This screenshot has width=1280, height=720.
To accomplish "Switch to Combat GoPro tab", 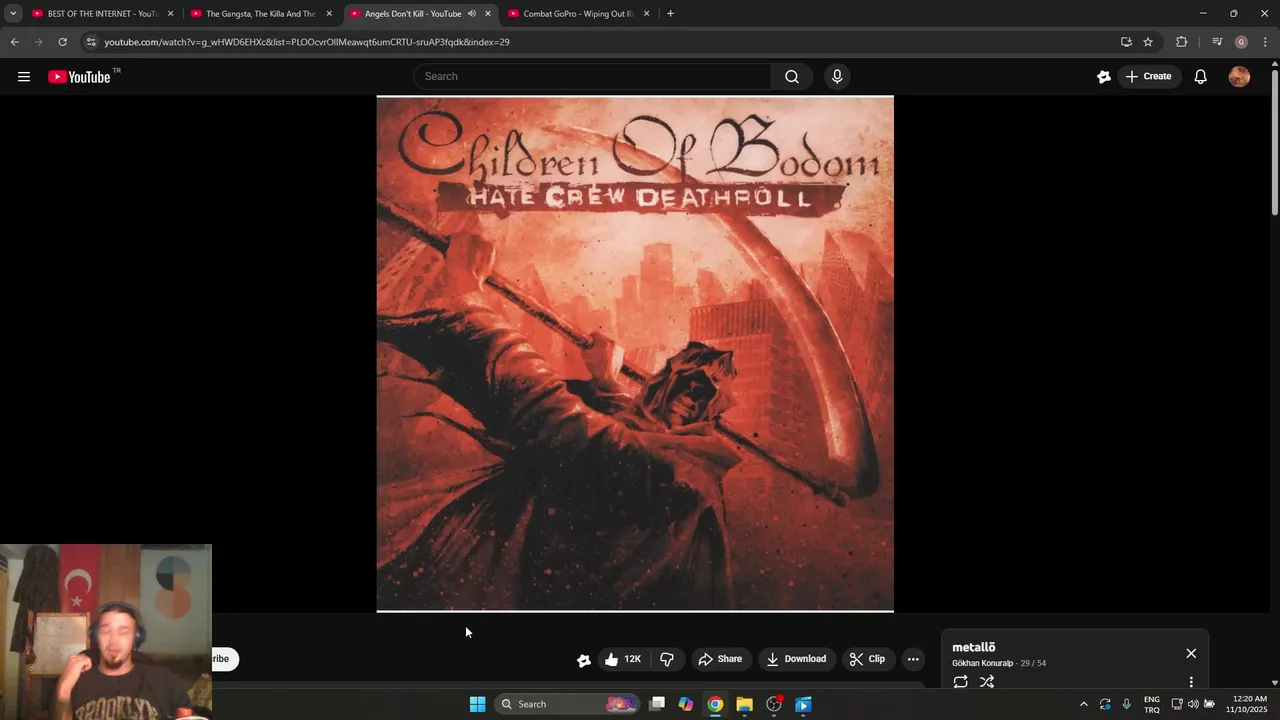I will pyautogui.click(x=579, y=14).
